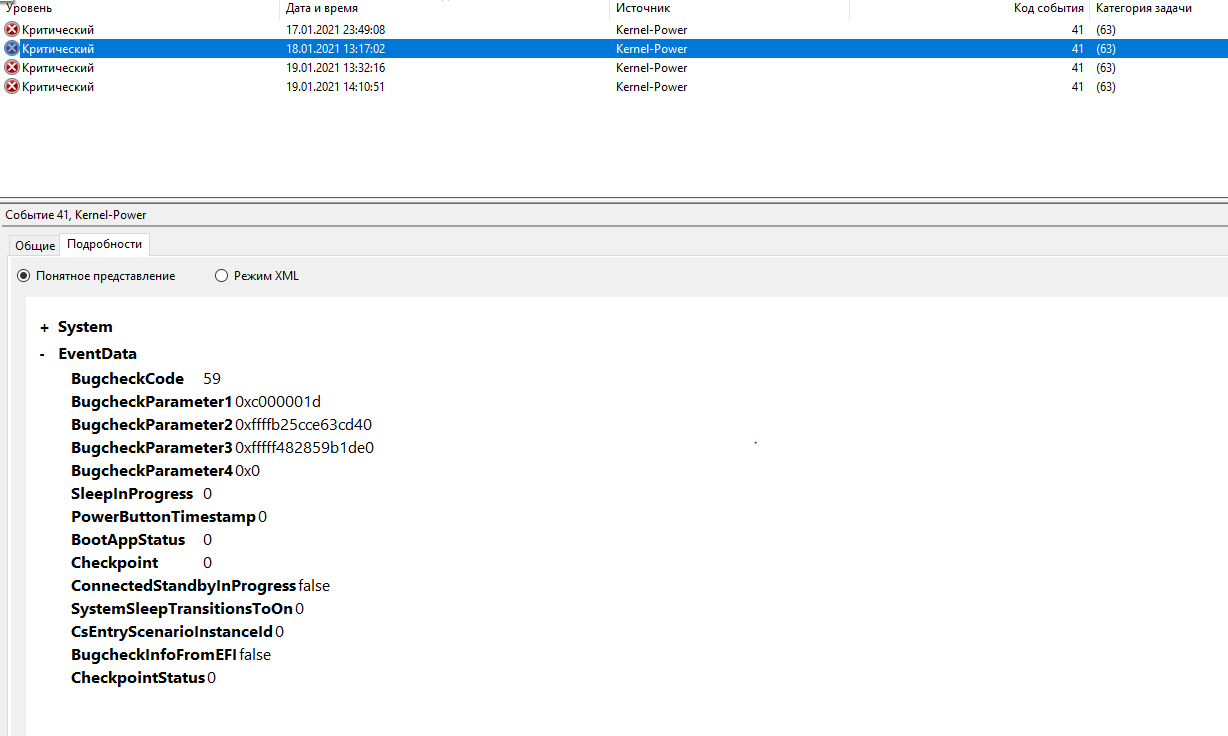This screenshot has width=1228, height=736.
Task: Click the ConnectedStandbyInProgress label
Action: (183, 586)
